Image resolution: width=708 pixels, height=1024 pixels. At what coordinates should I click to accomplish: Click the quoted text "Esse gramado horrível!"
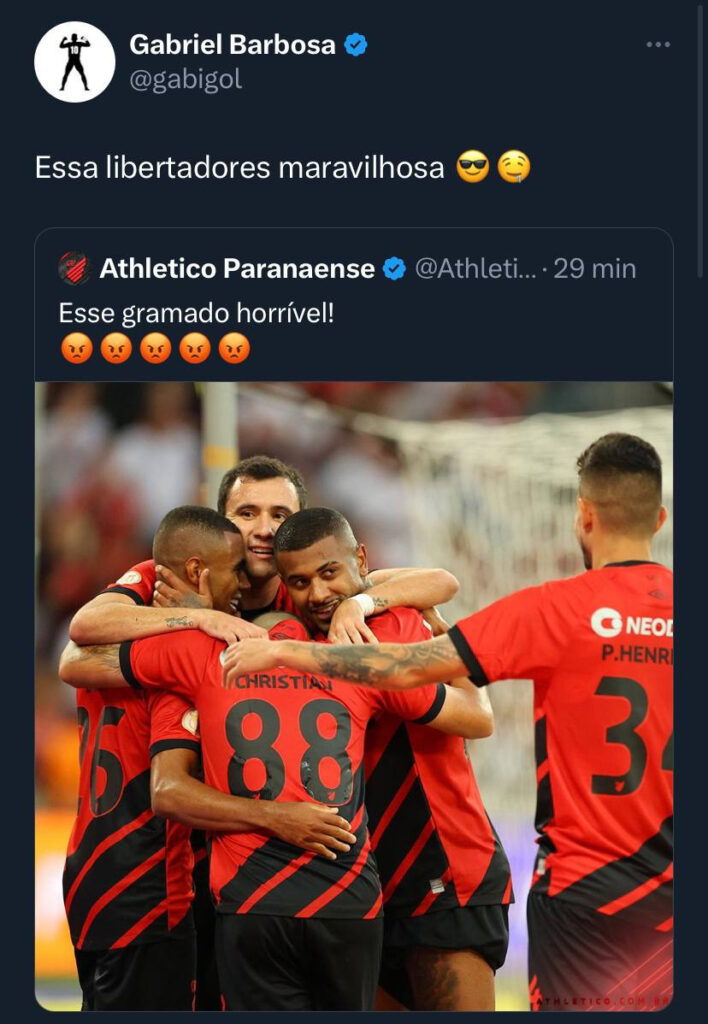tap(197, 313)
